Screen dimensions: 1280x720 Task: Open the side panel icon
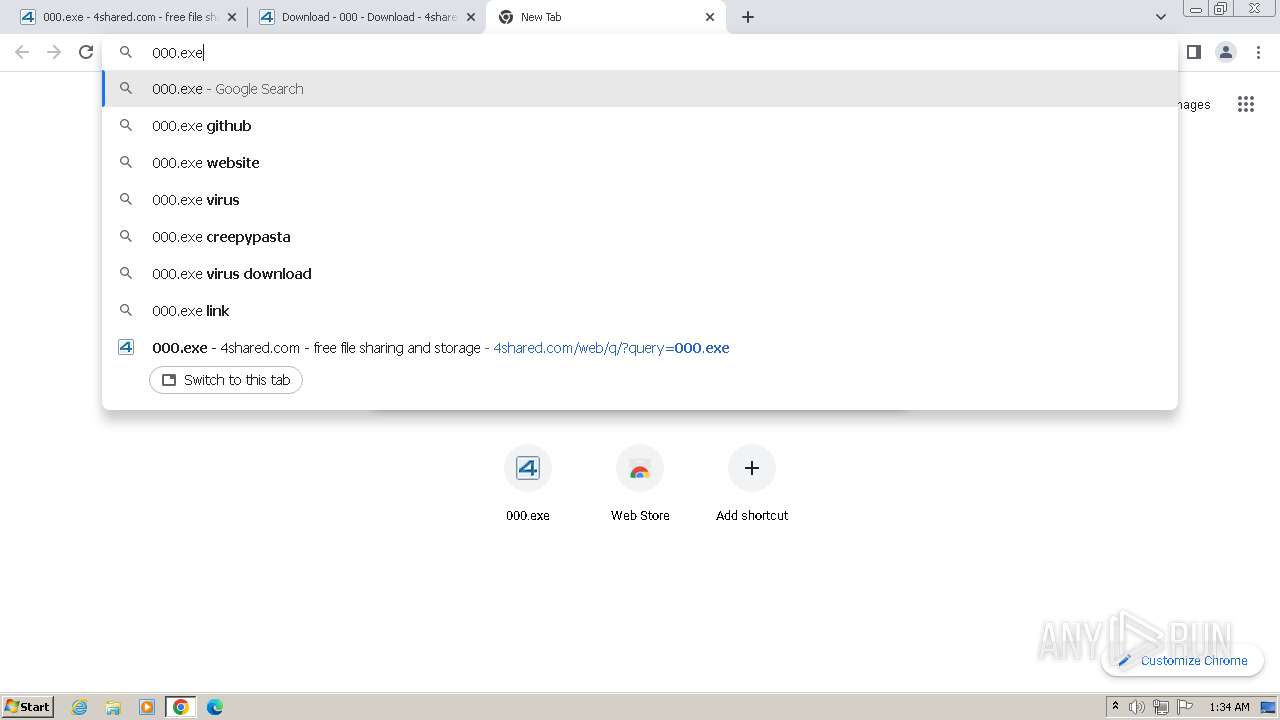tap(1193, 52)
